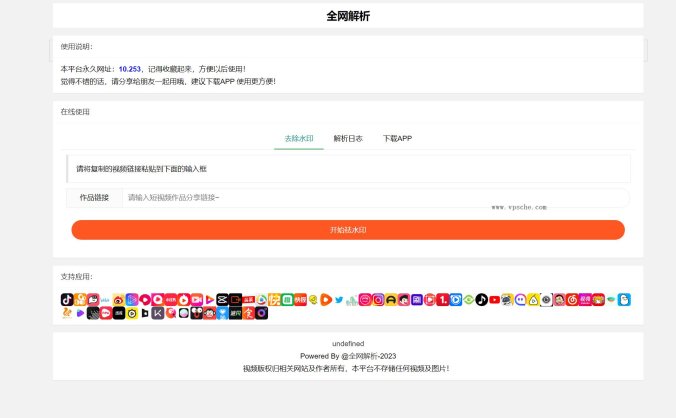
Task: Click the round black music-note icon
Action: click(x=482, y=299)
